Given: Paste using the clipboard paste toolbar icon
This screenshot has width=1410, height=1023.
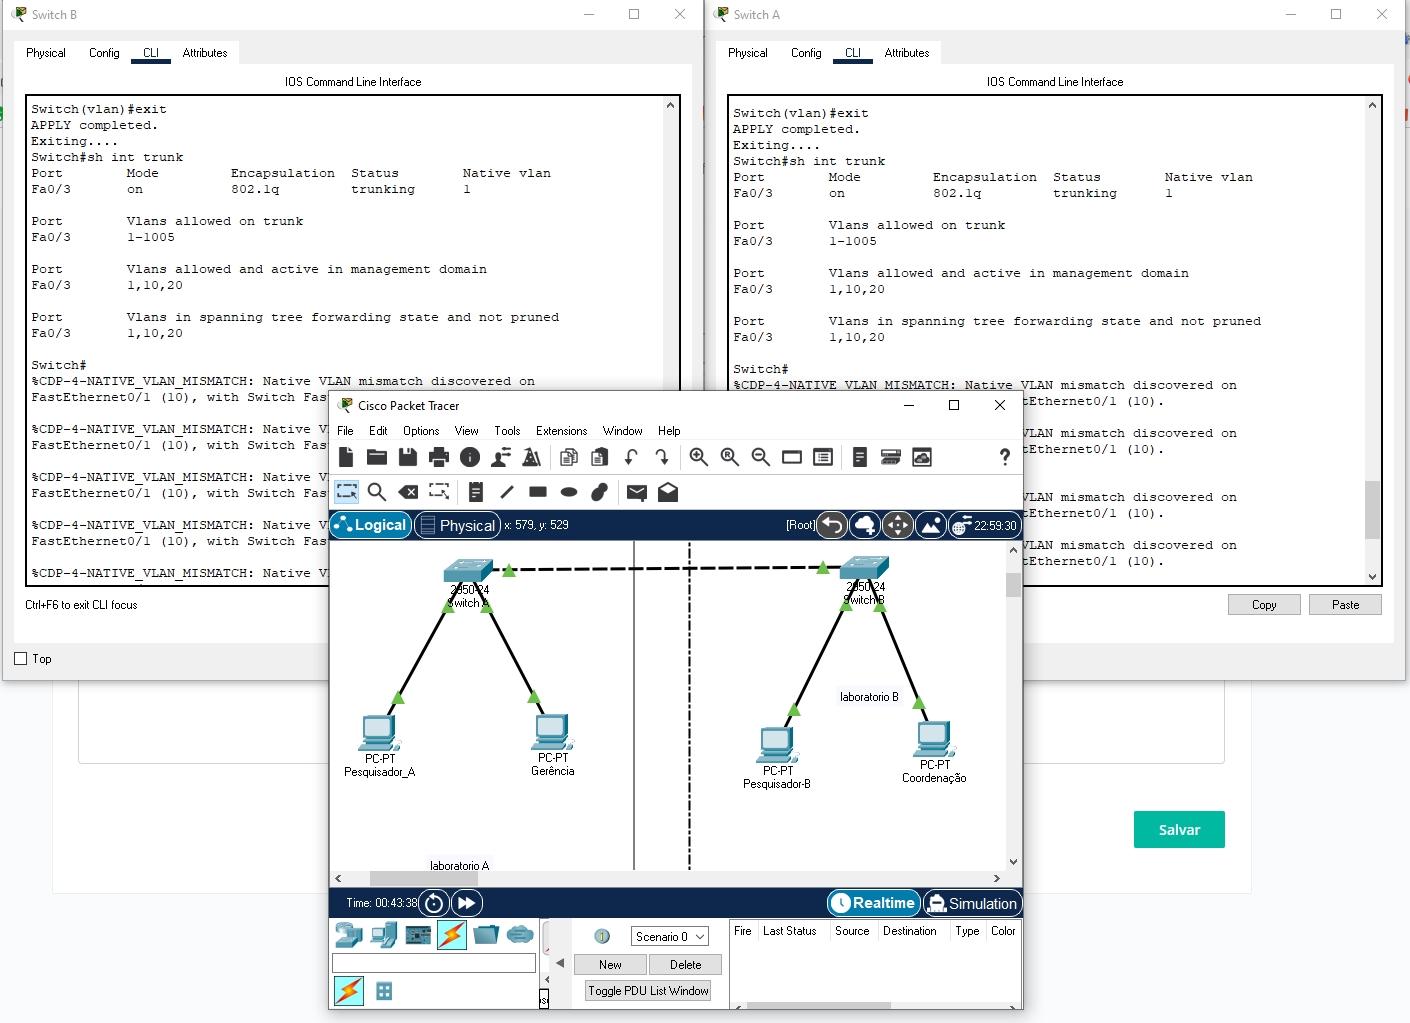Looking at the screenshot, I should pyautogui.click(x=599, y=457).
